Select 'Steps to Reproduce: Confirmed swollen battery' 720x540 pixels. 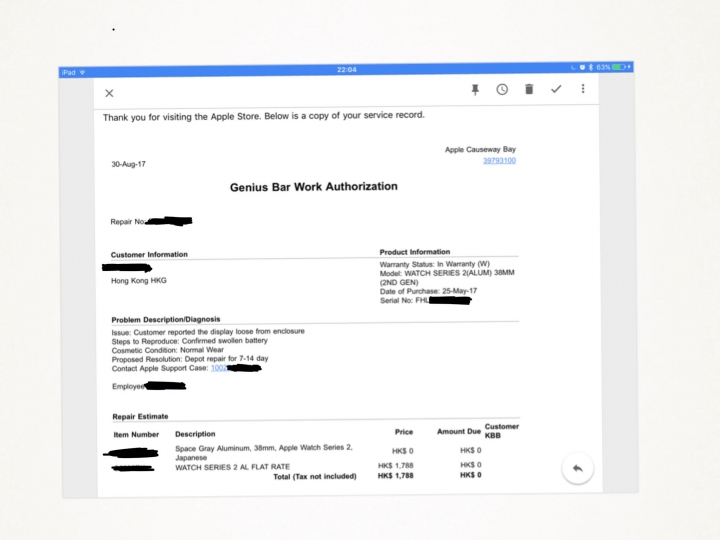(189, 341)
